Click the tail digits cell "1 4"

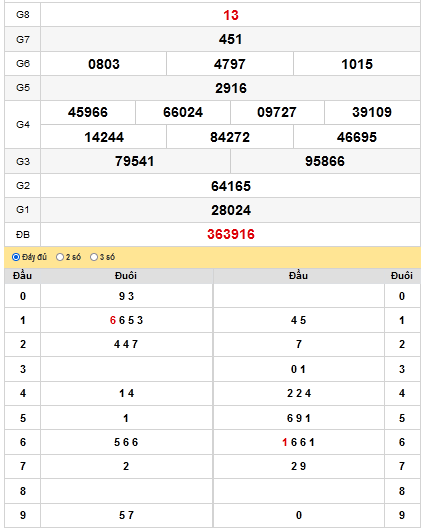[x=126, y=393]
